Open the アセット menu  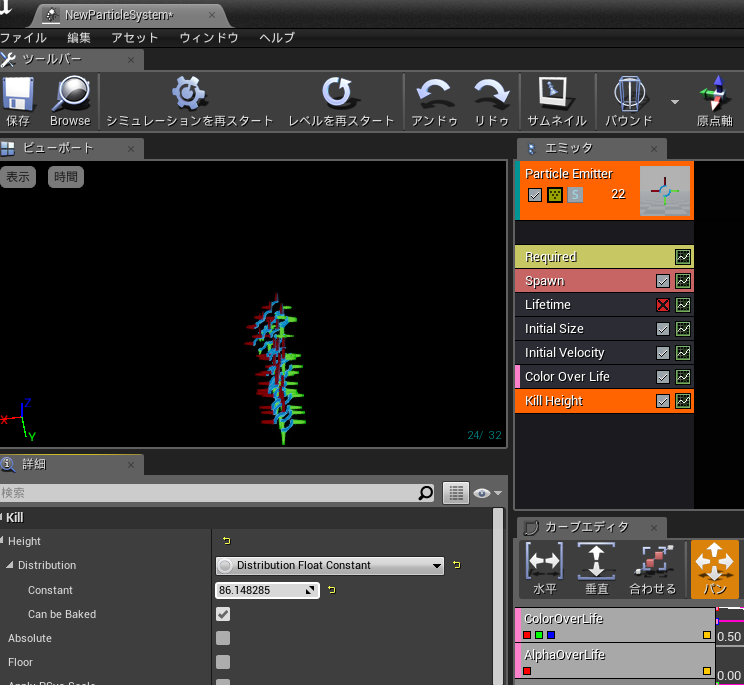click(x=134, y=37)
